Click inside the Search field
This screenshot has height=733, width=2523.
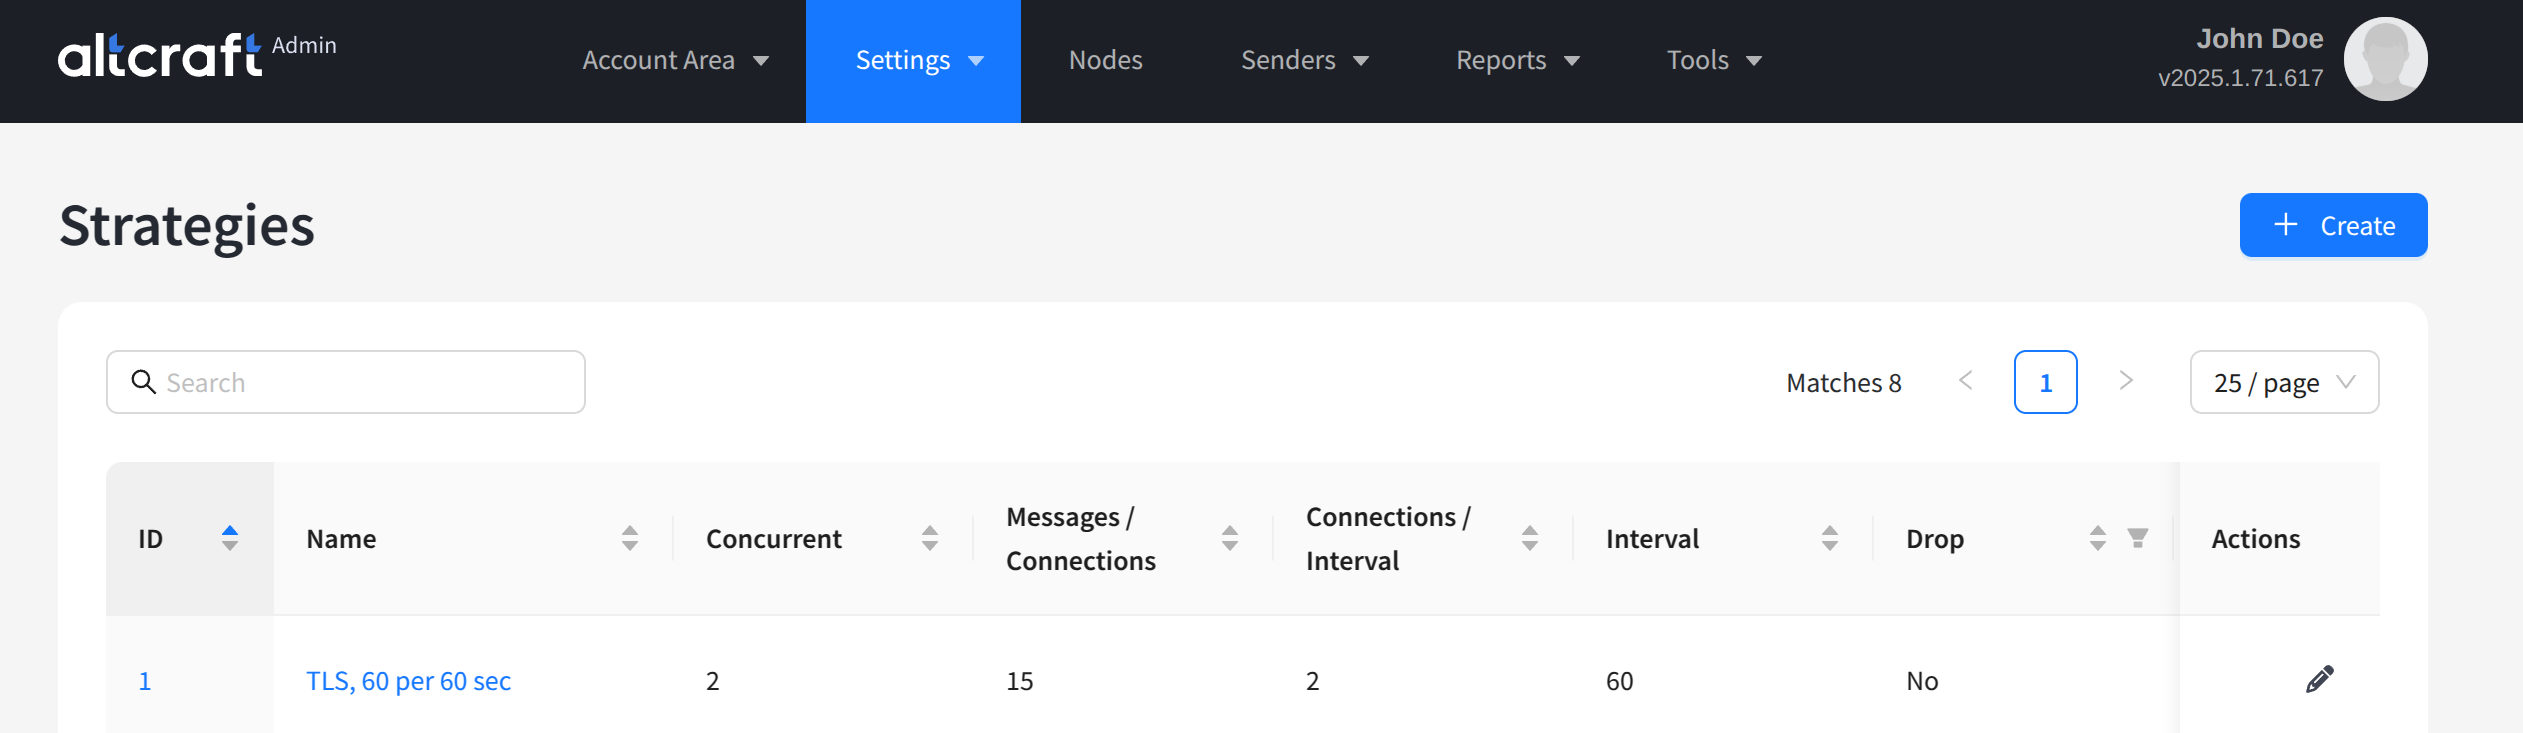pos(346,382)
